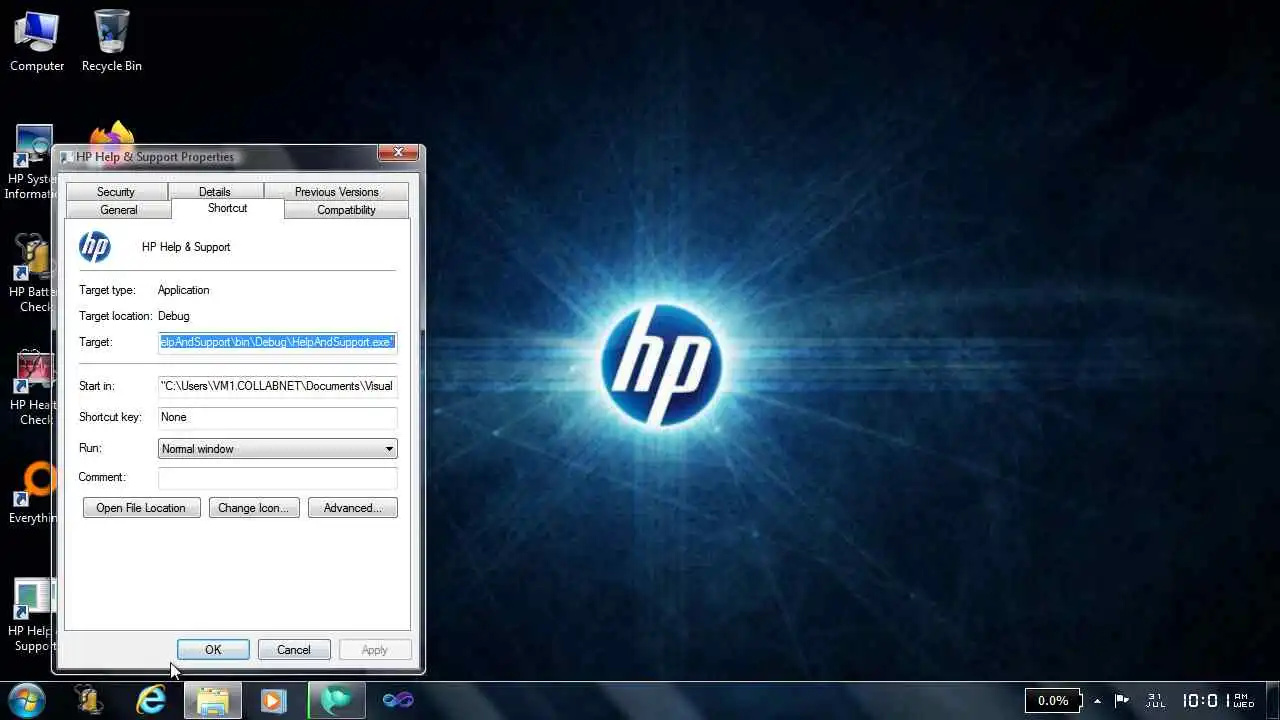Screen dimensions: 1280x720
Task: Click the HP Help & Support name field
Action: pos(186,247)
